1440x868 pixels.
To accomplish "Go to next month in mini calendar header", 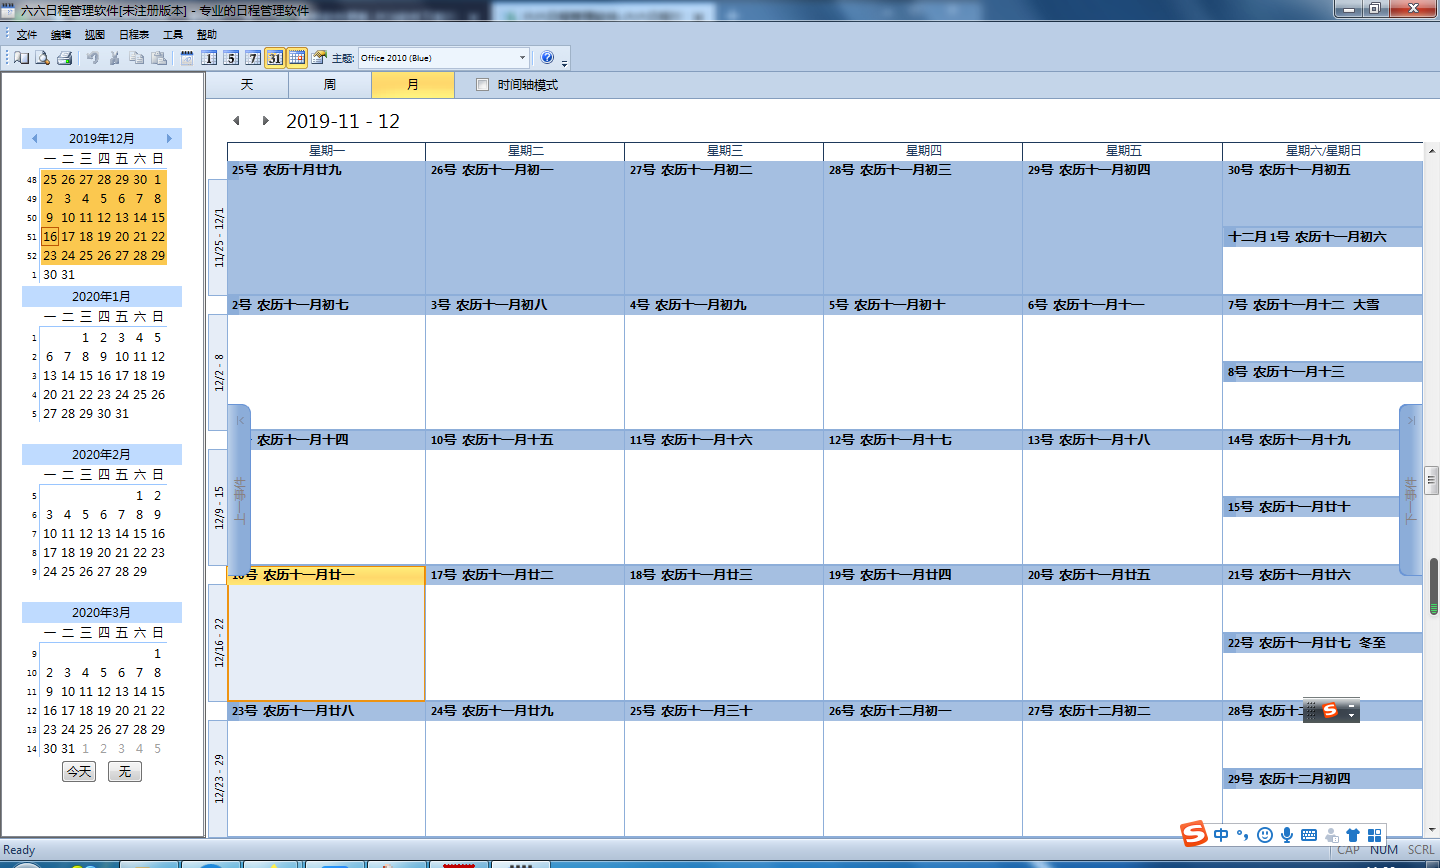I will click(169, 138).
